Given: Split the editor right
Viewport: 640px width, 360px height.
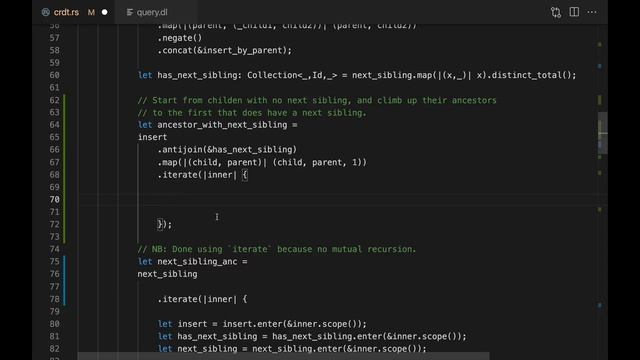Looking at the screenshot, I should pos(574,12).
